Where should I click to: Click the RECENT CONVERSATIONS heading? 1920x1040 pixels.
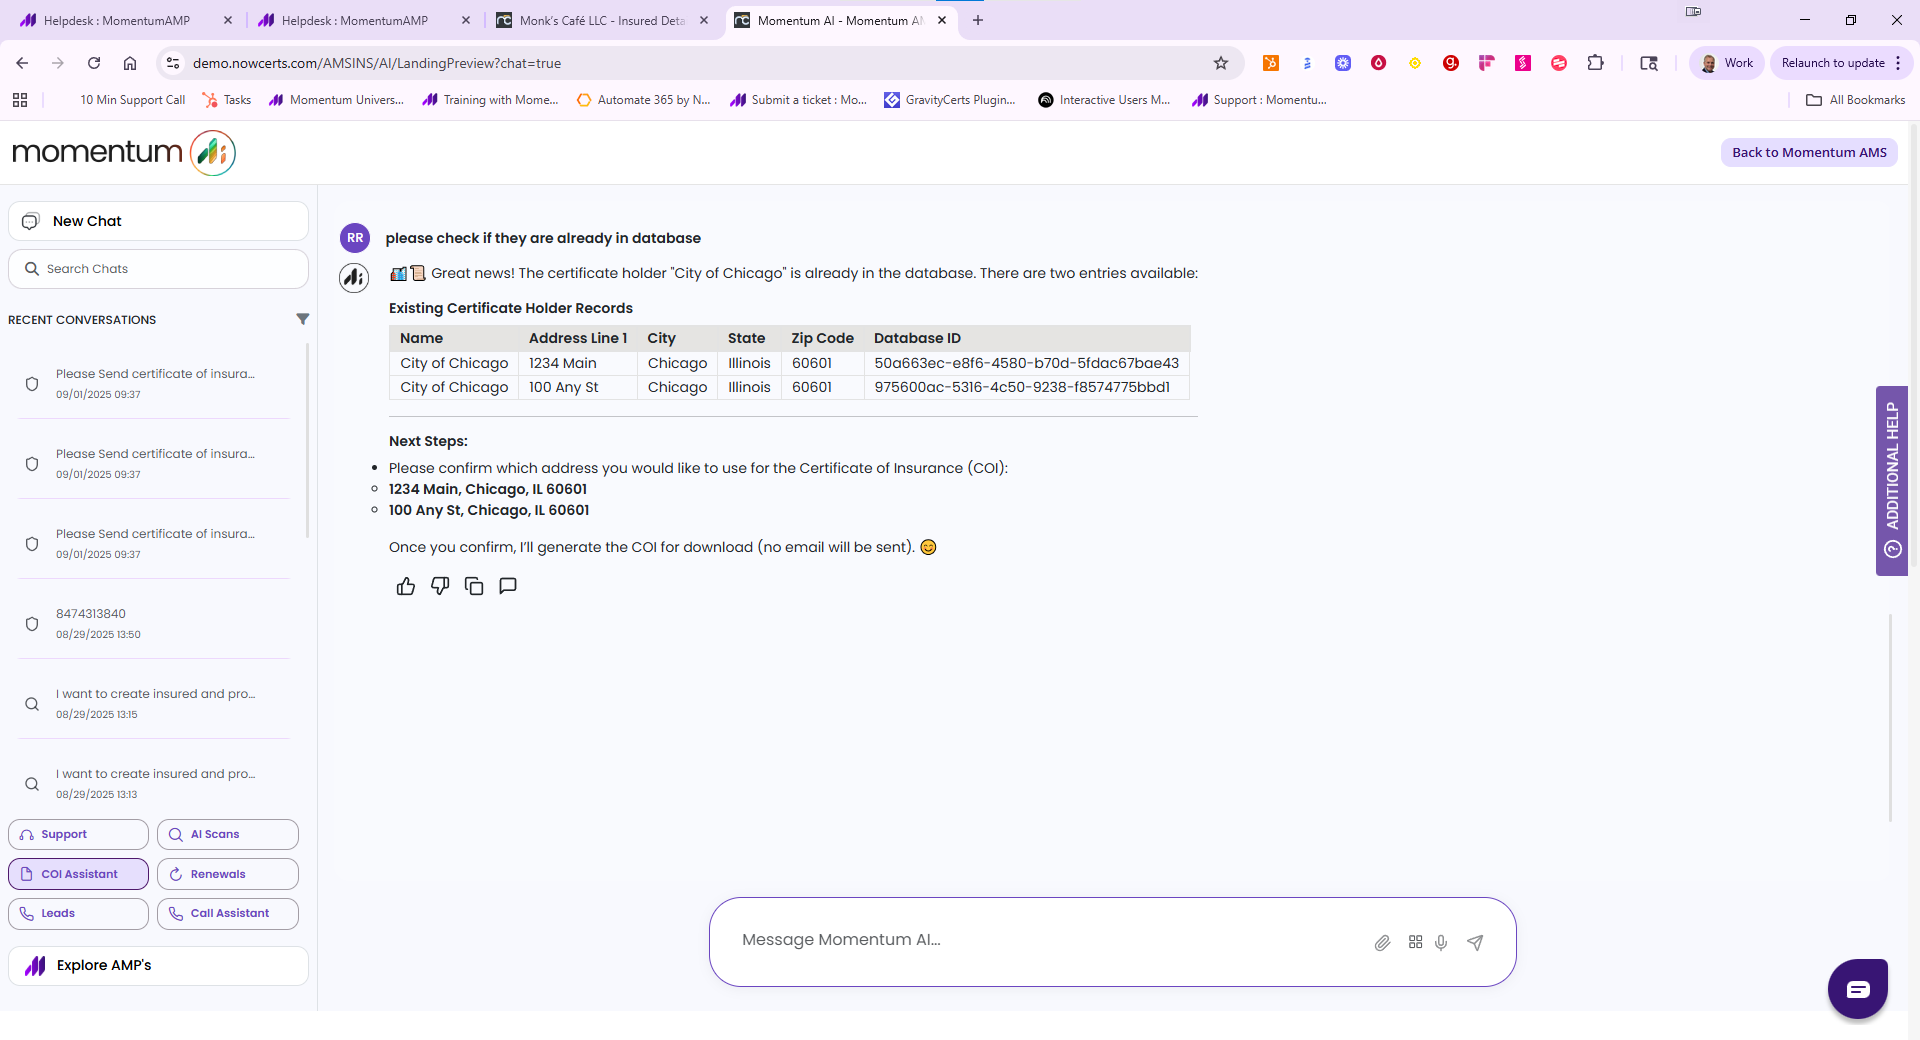click(x=82, y=320)
